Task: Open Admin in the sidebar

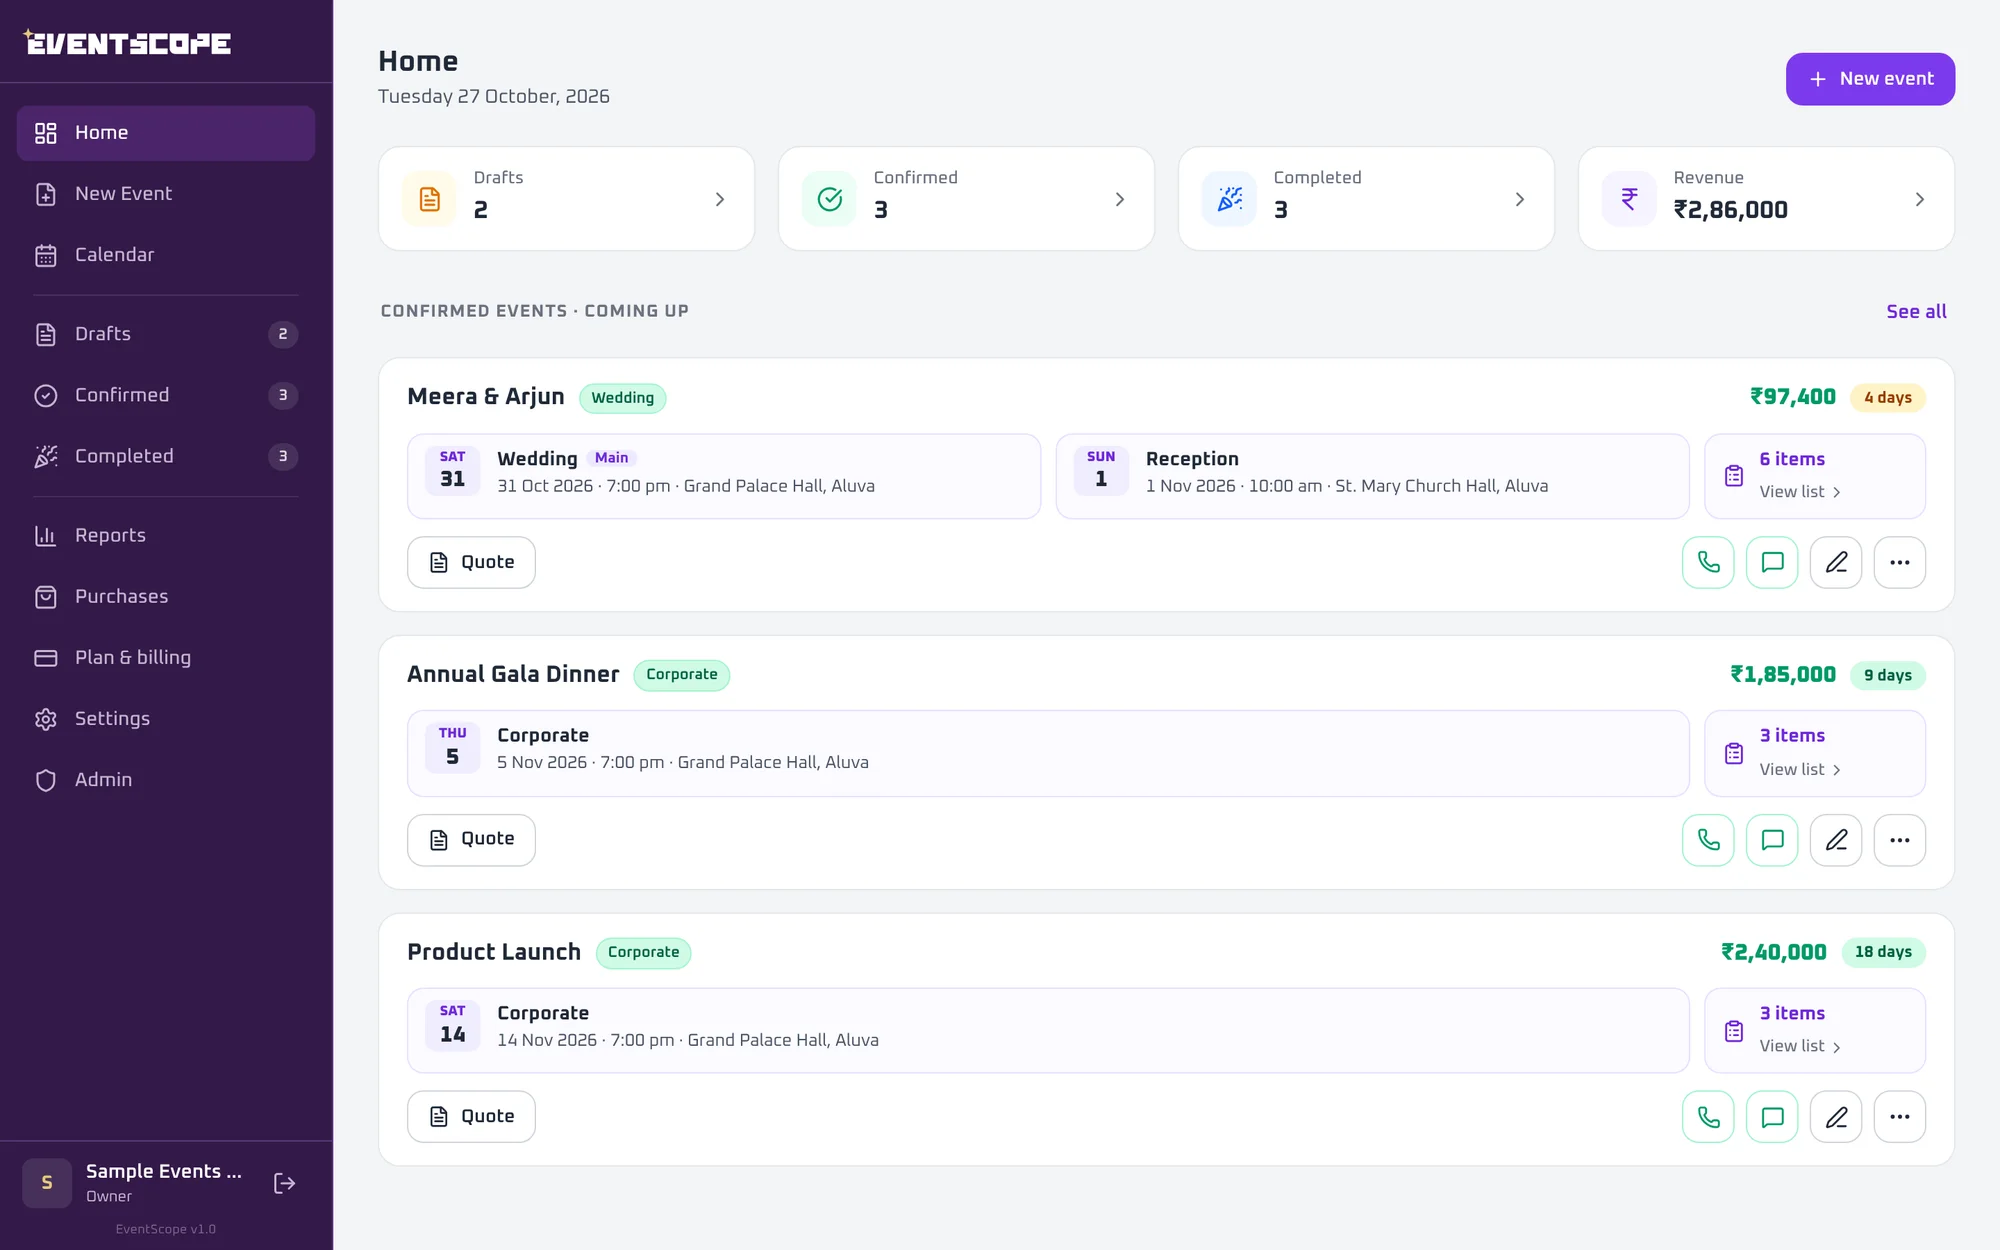Action: (166, 779)
